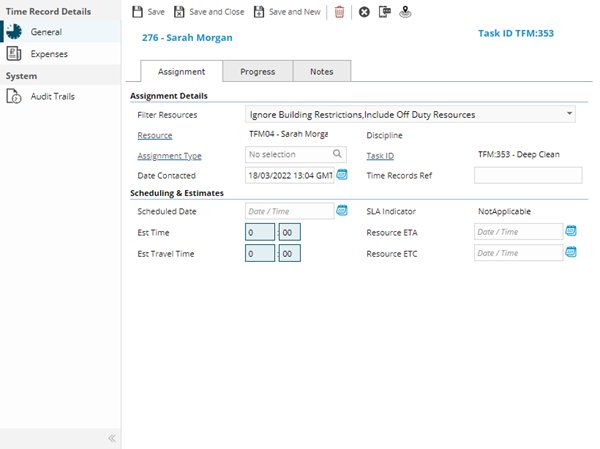Switch to the Notes tab
Screen dimensions: 600x449
click(x=321, y=72)
